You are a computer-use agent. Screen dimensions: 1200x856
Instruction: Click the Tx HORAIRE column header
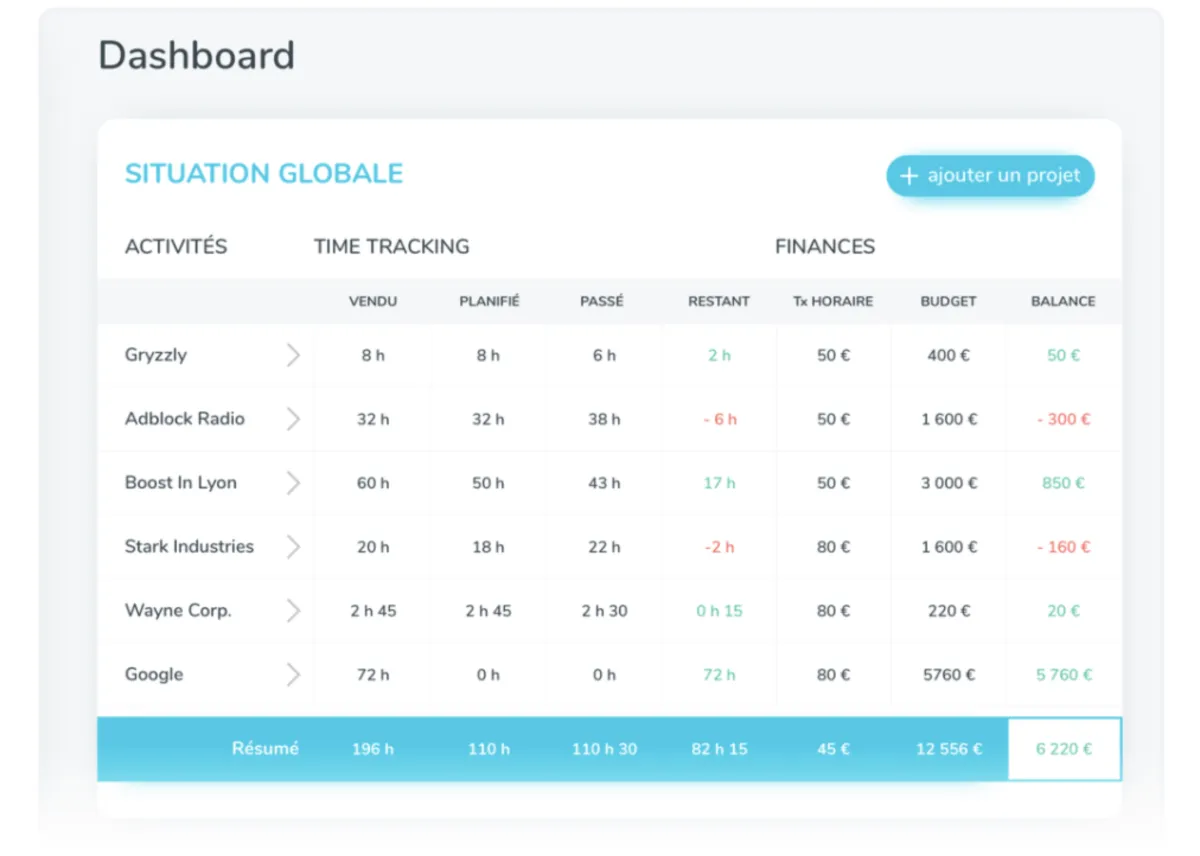833,301
